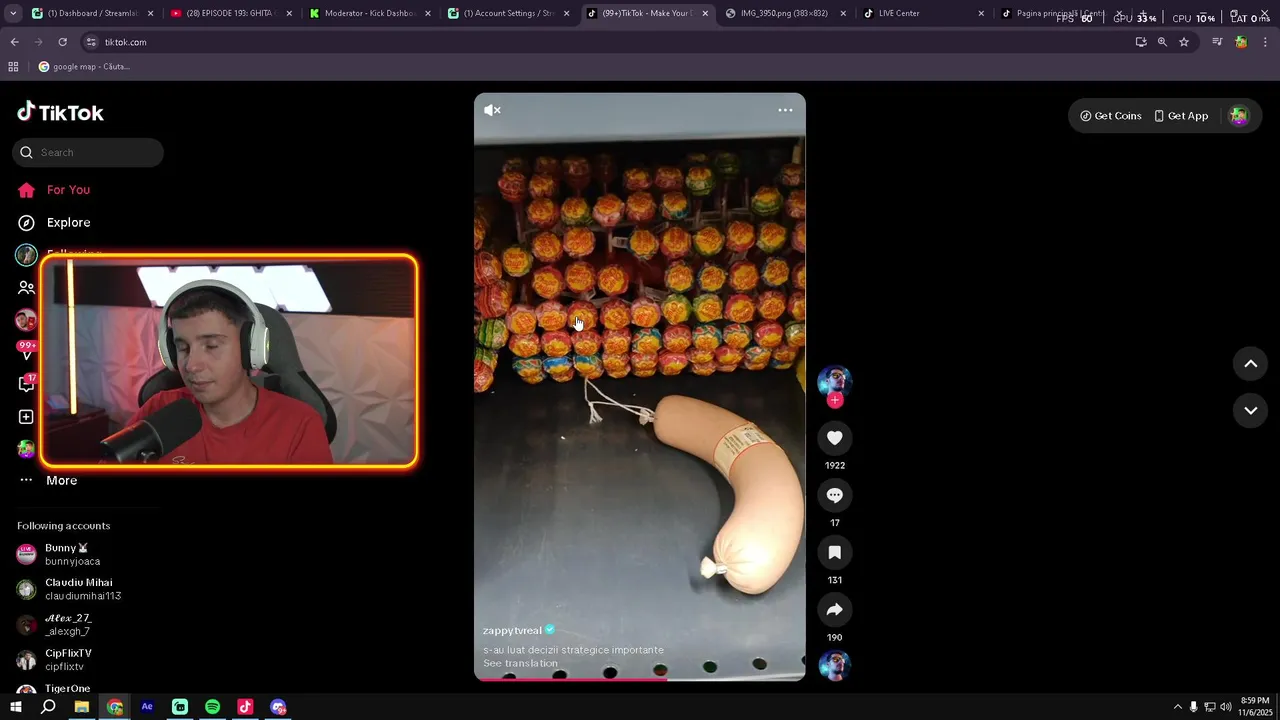Unmute the TikTok video sound

(492, 110)
